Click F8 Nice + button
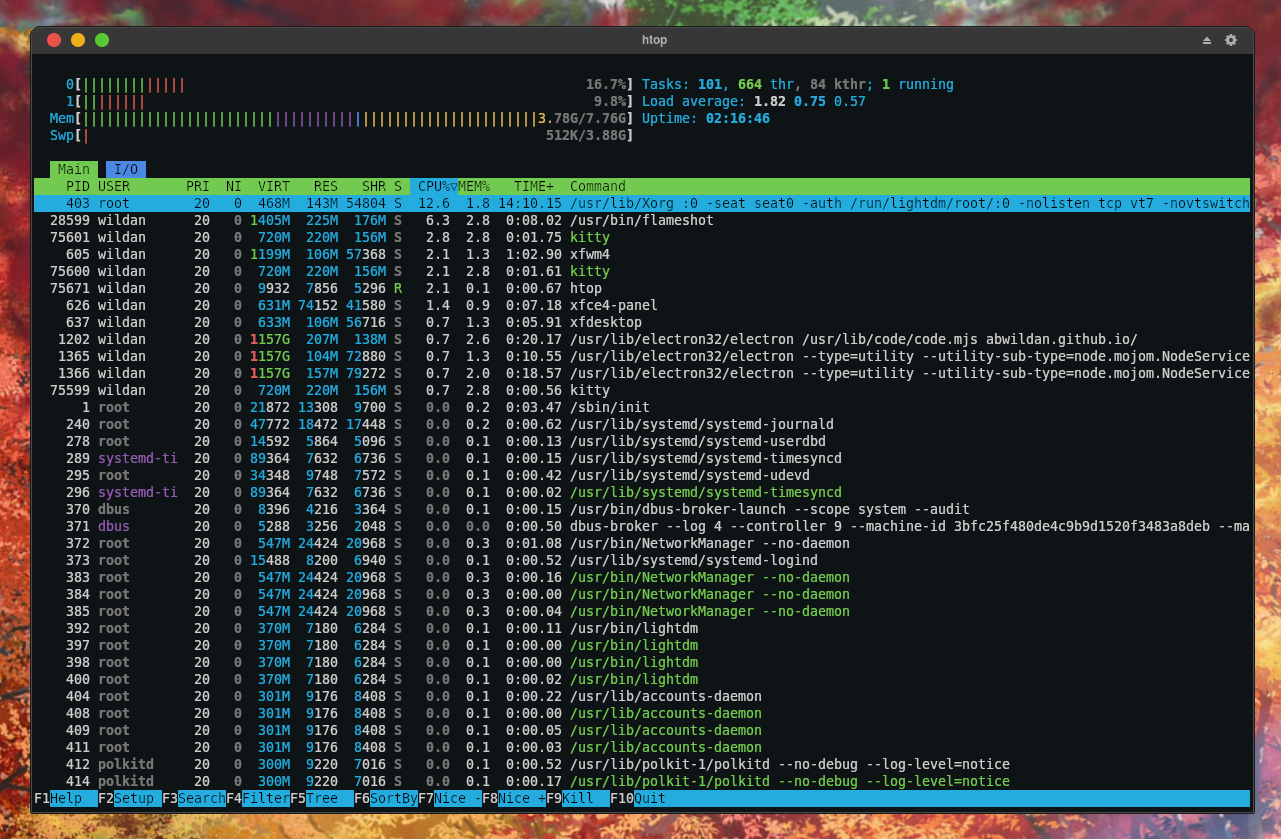1281x839 pixels. (x=514, y=798)
